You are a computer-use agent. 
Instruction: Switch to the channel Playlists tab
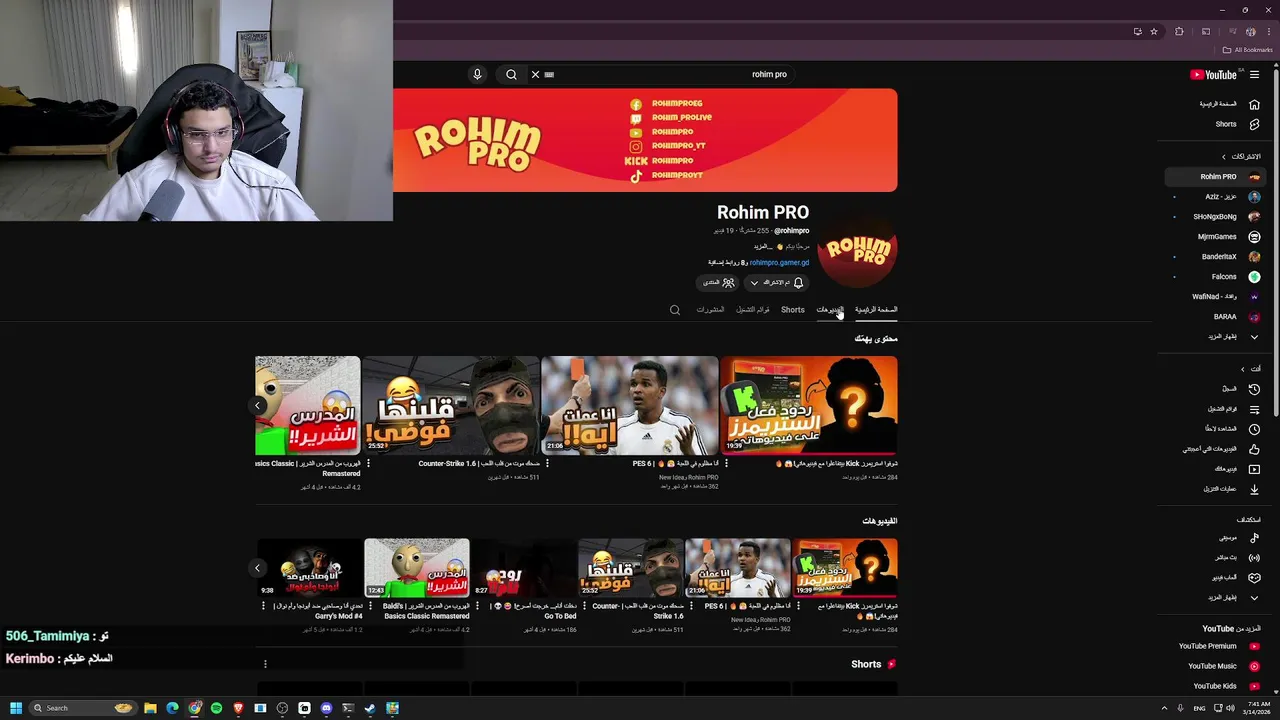point(753,310)
